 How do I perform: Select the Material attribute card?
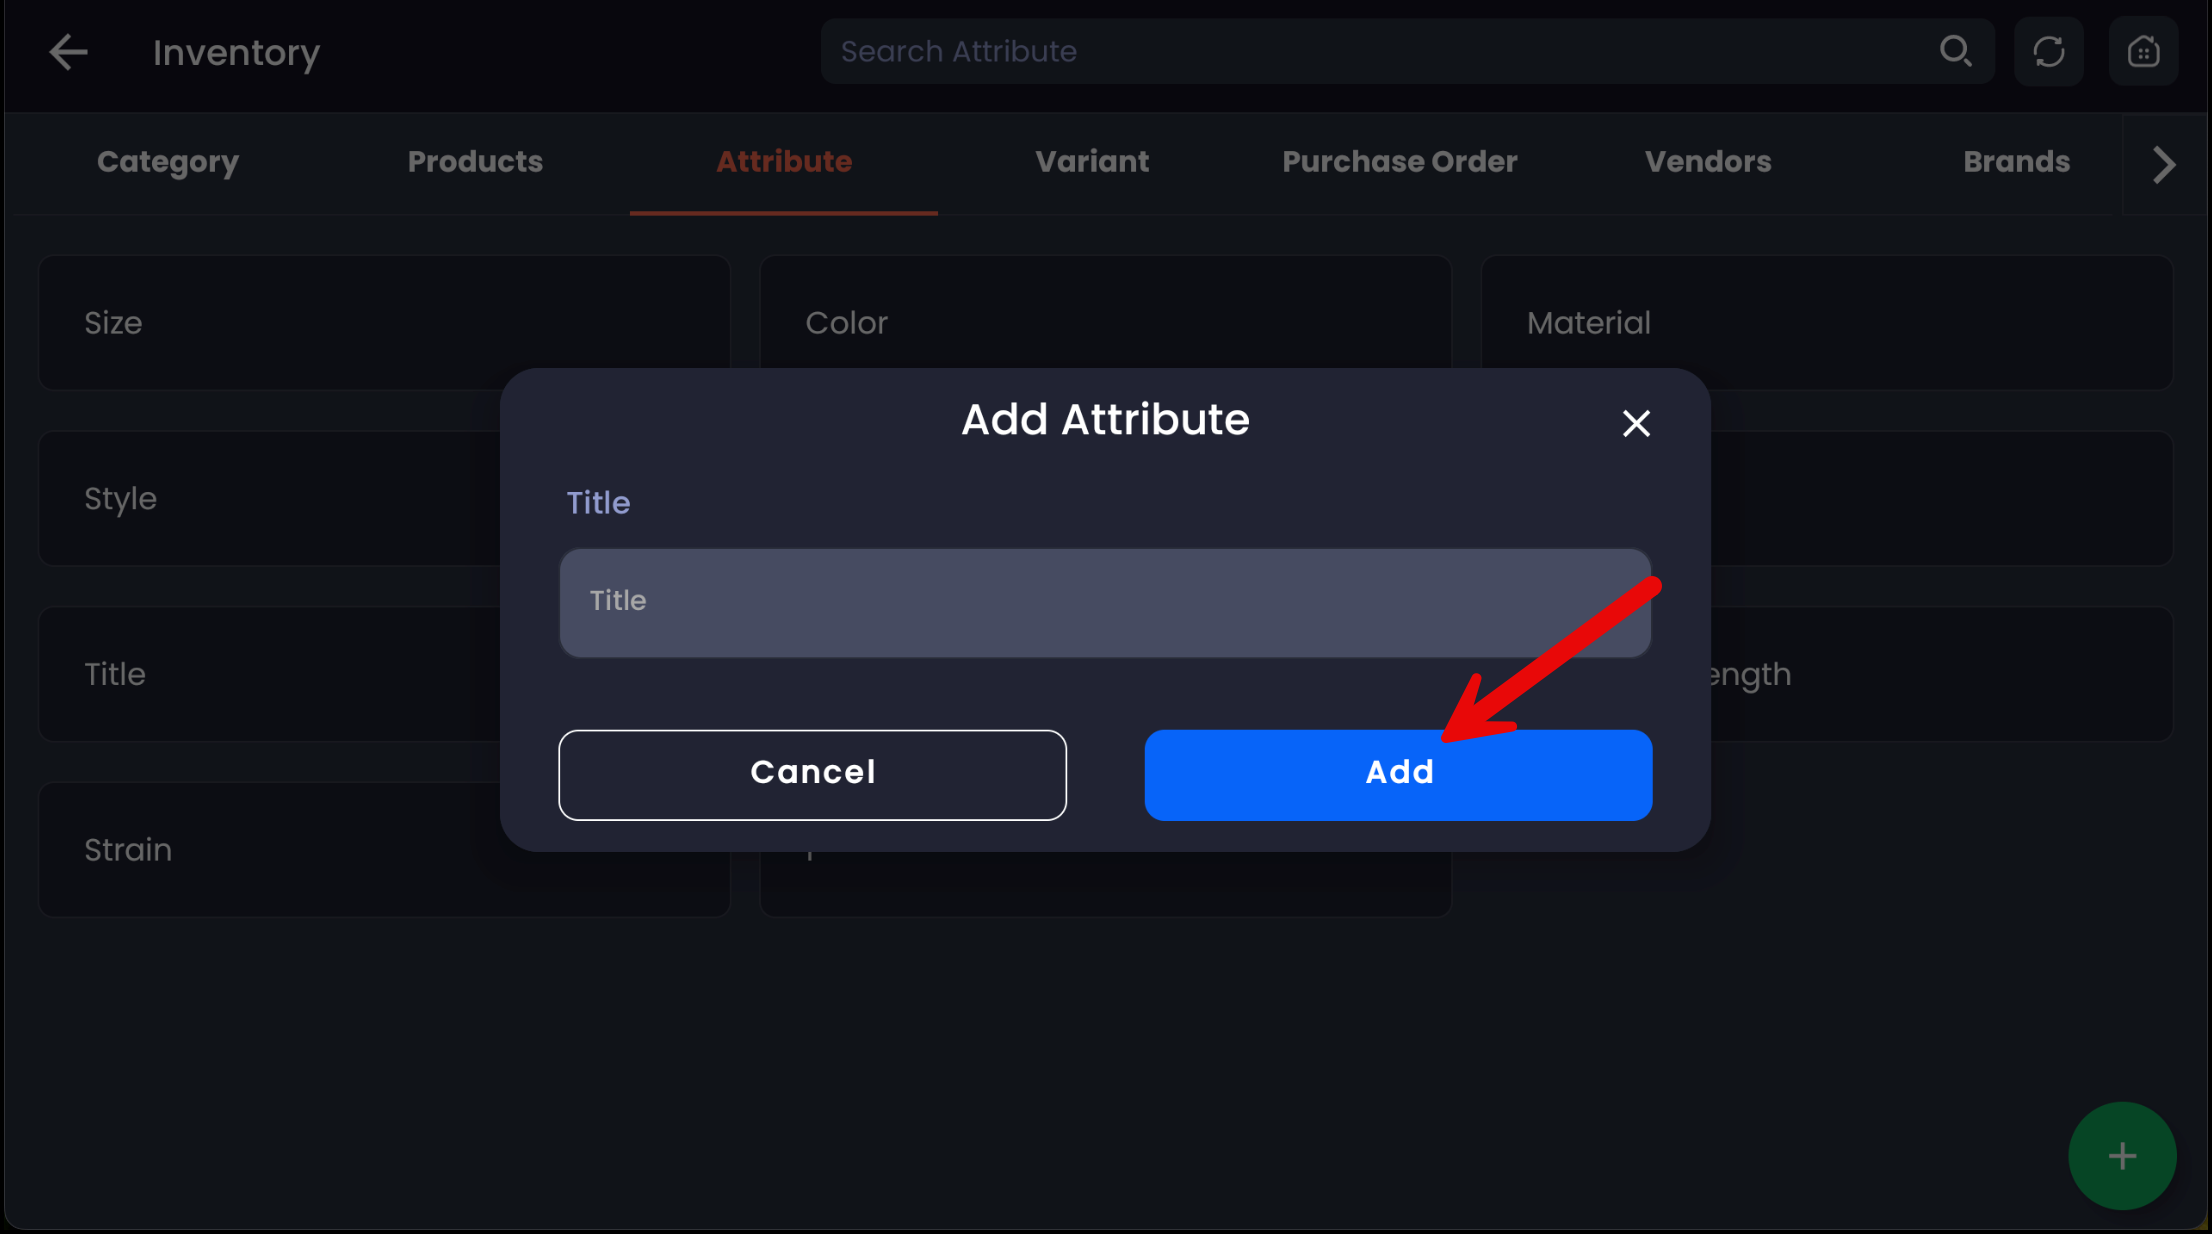coord(1826,322)
